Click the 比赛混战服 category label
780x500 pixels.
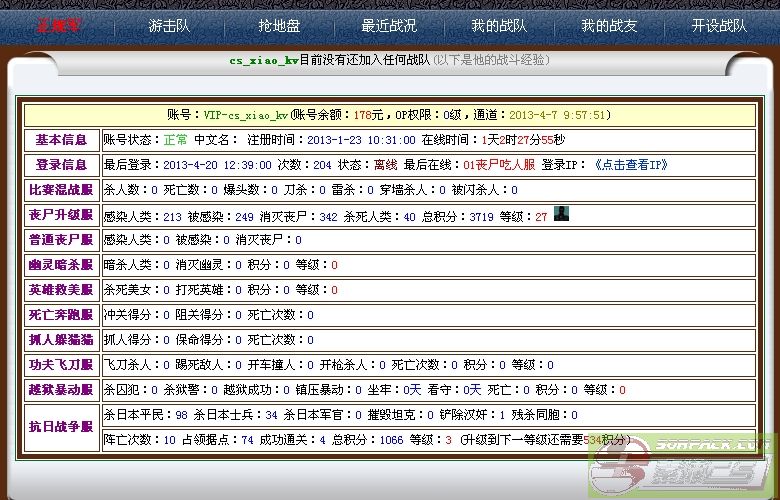61,190
